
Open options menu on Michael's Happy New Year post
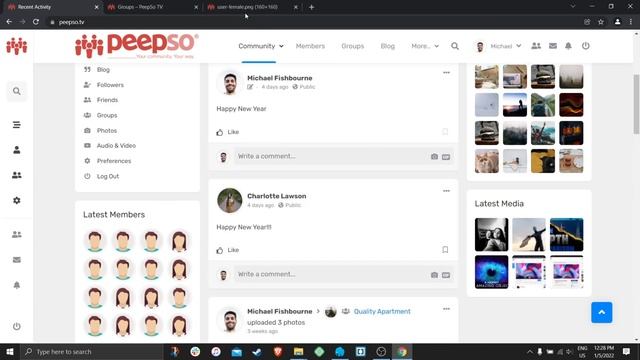(x=446, y=73)
